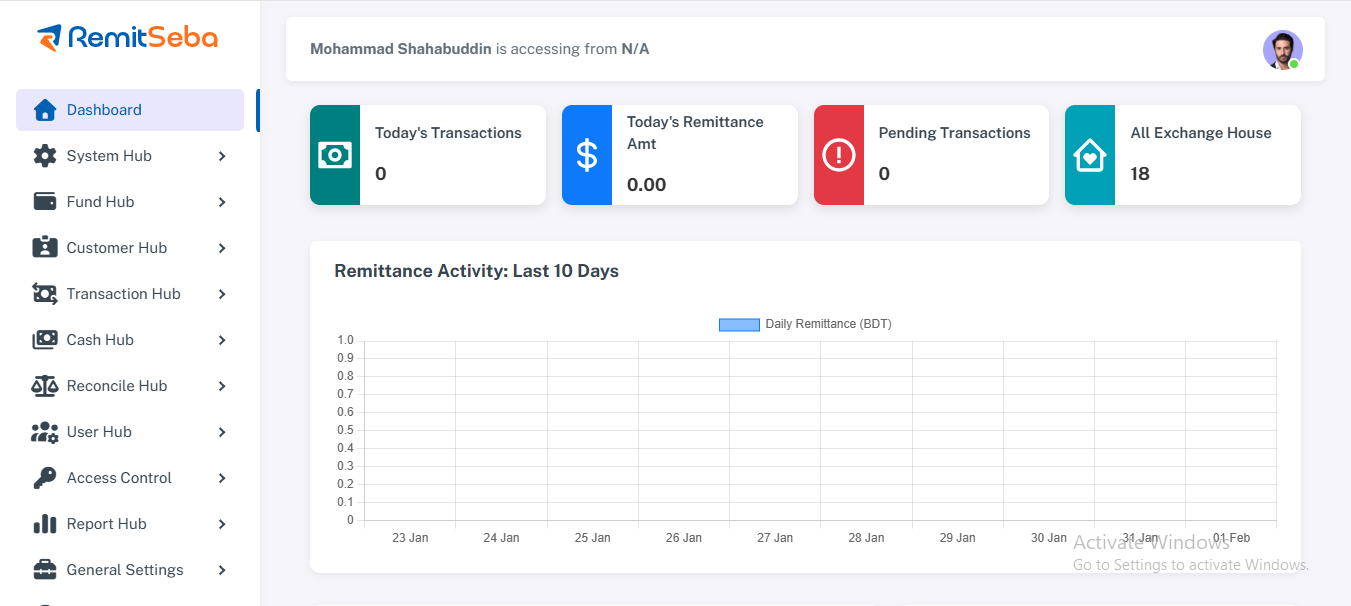Click the Transaction Hub money transfer icon
Screen dimensions: 1351x606
click(x=45, y=294)
